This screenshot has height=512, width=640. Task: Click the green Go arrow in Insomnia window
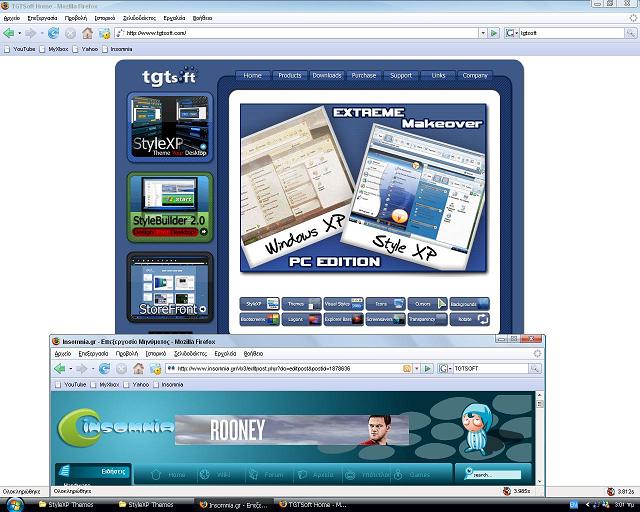point(427,369)
